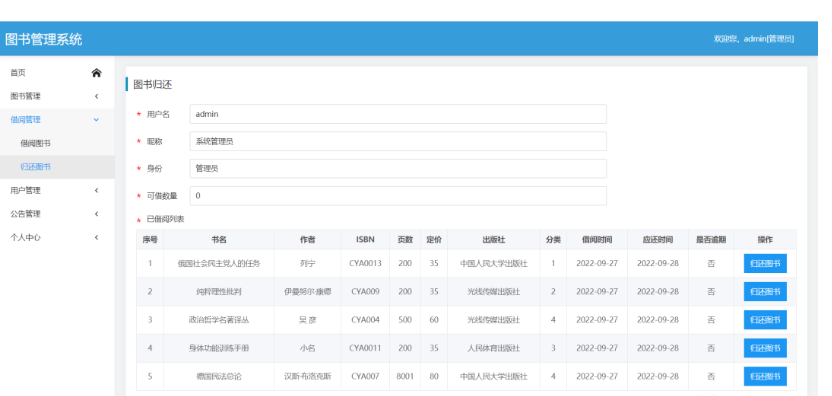Click the 作者 column header

(x=308, y=240)
